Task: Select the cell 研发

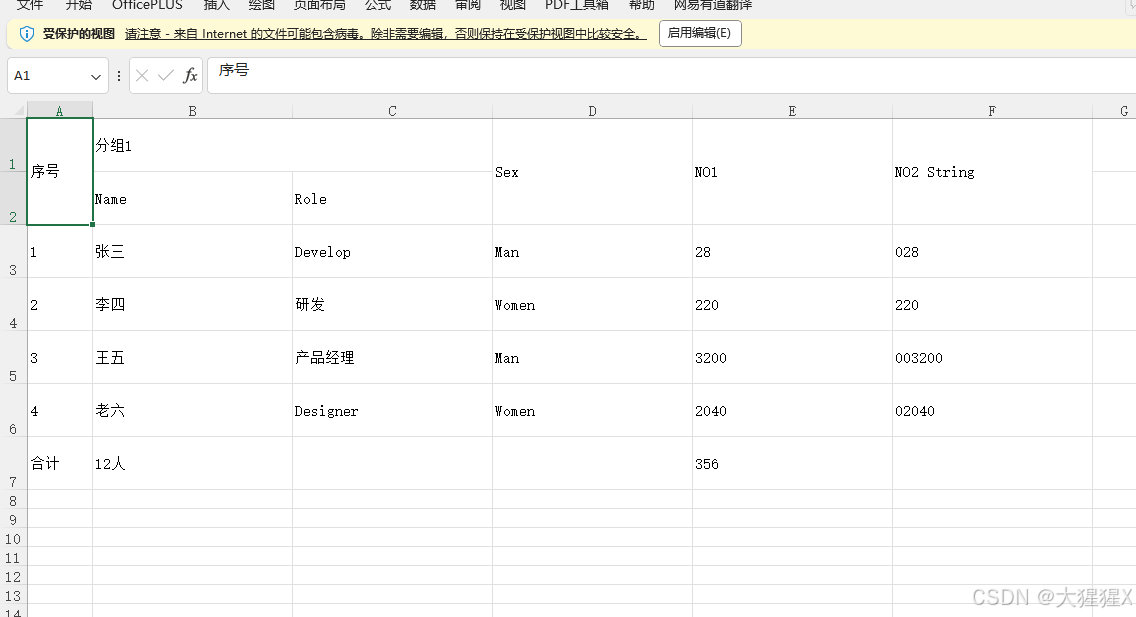Action: click(x=392, y=304)
